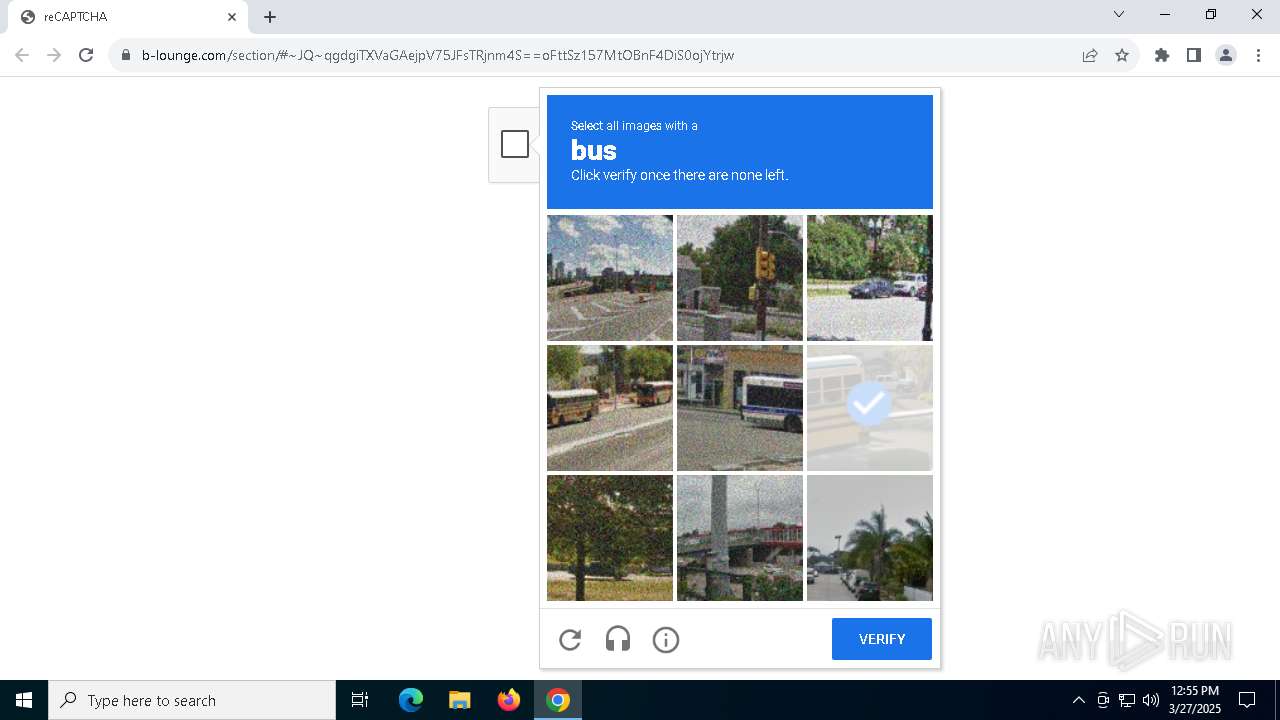Reload the current browser page
This screenshot has width=1280, height=720.
click(86, 55)
